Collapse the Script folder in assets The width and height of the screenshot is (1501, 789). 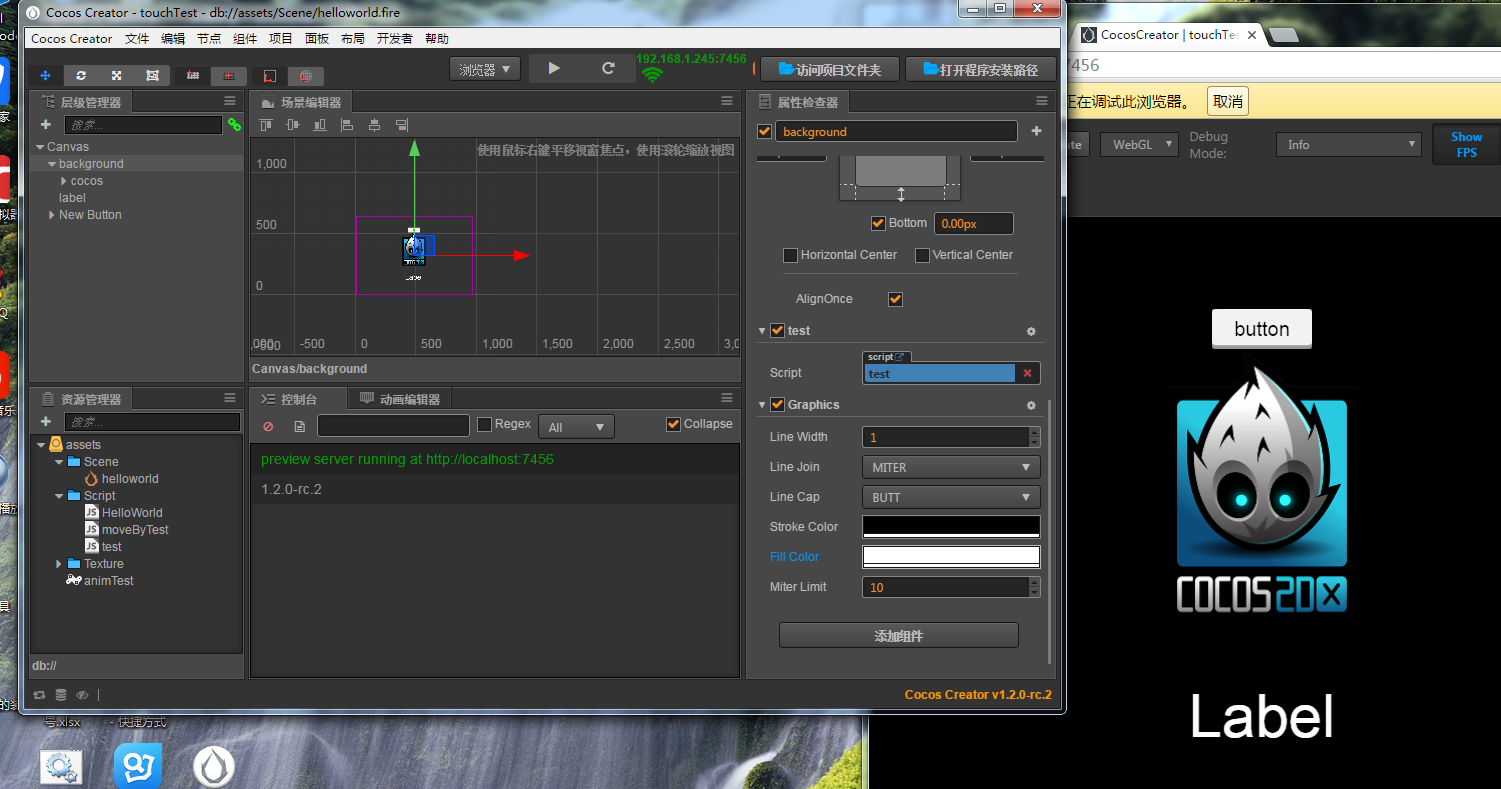pos(59,496)
